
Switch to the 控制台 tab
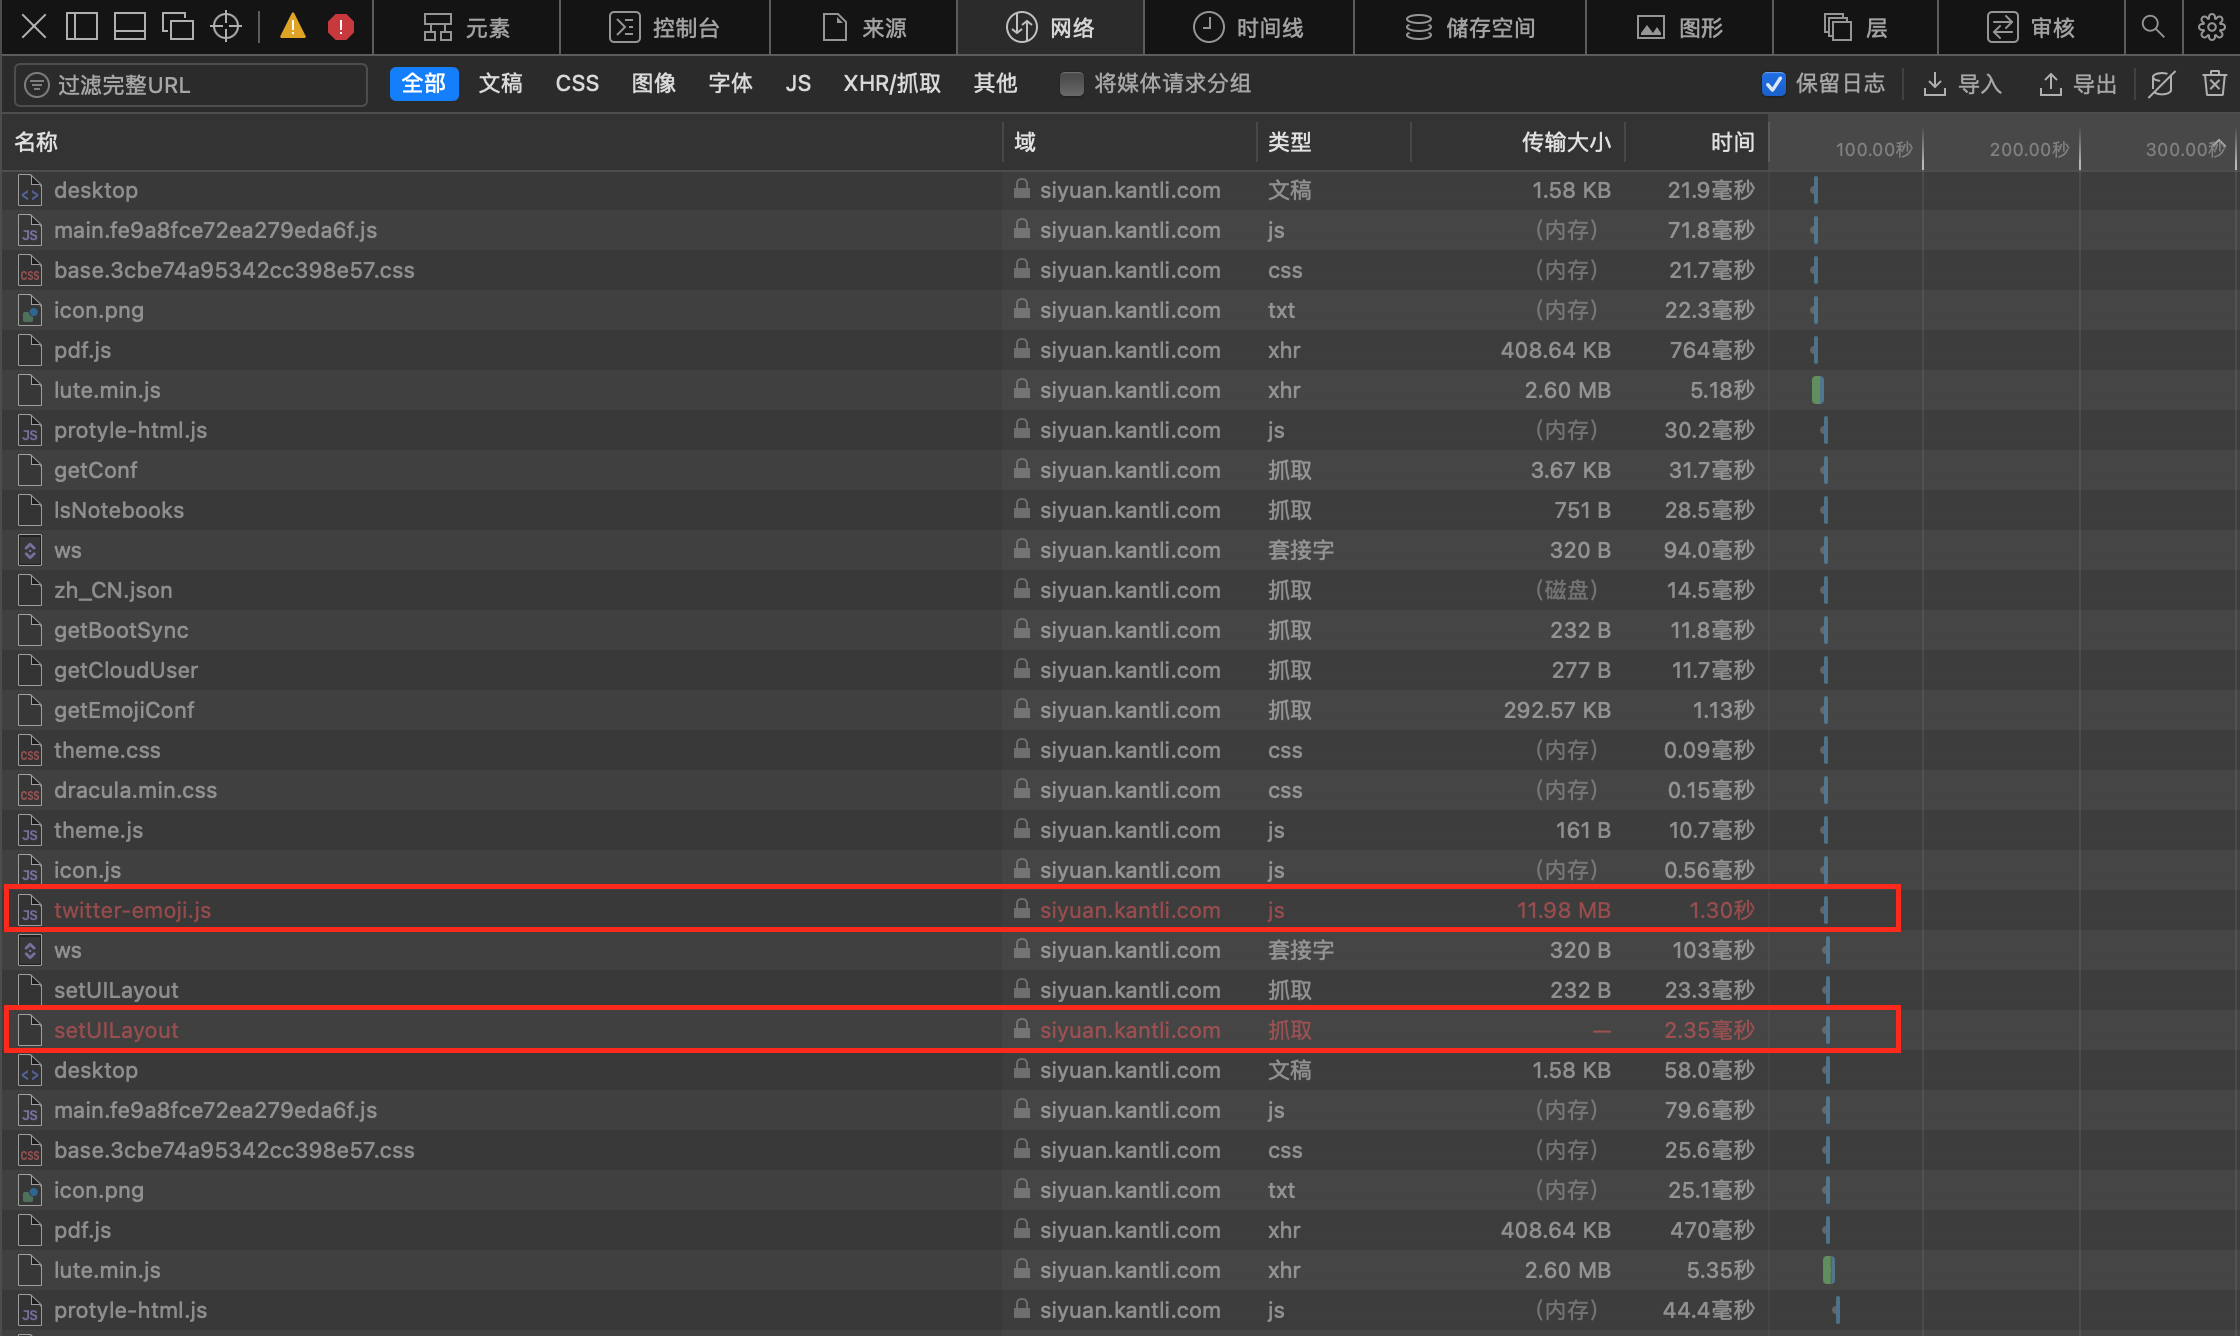point(665,27)
